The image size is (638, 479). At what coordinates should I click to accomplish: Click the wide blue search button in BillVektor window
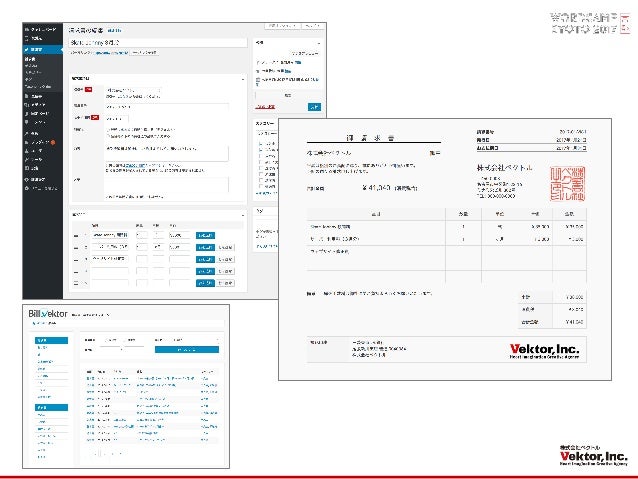pyautogui.click(x=187, y=350)
